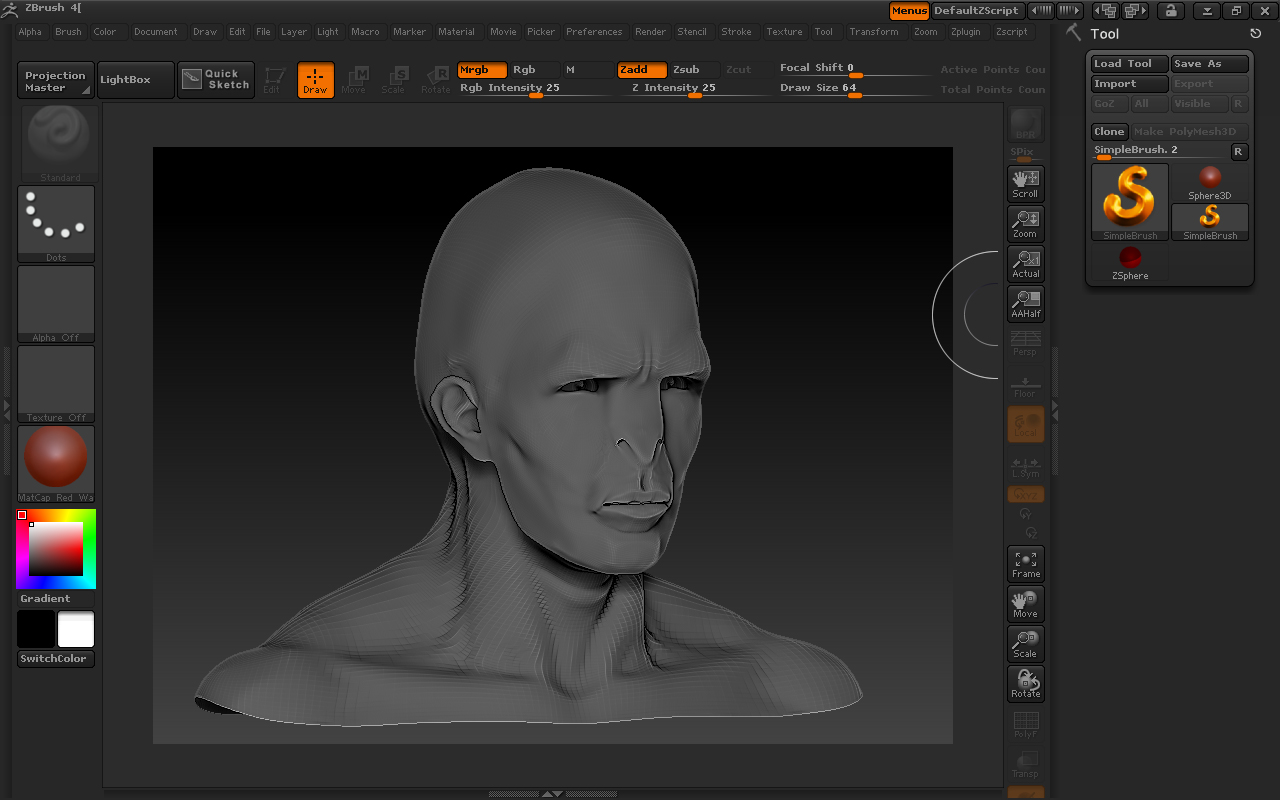This screenshot has height=800, width=1280.
Task: Toggle the Mrgb channel mode
Action: click(x=482, y=70)
